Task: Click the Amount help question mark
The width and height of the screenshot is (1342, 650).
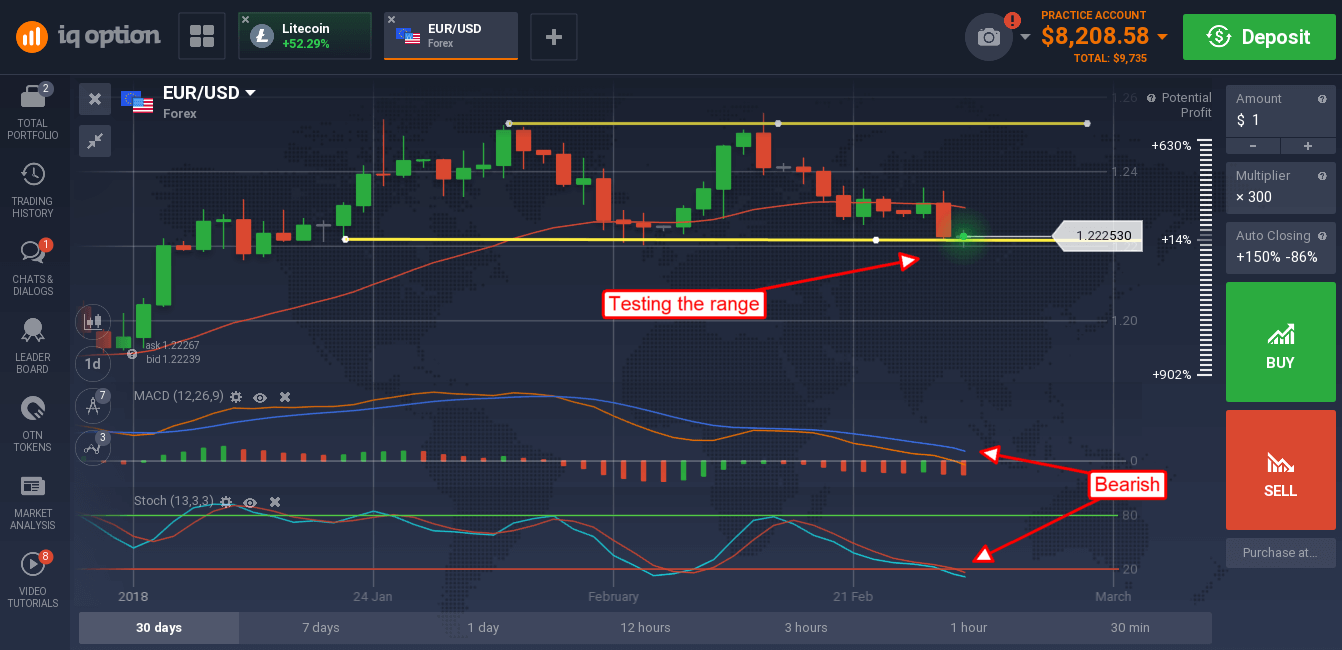Action: (x=1322, y=99)
